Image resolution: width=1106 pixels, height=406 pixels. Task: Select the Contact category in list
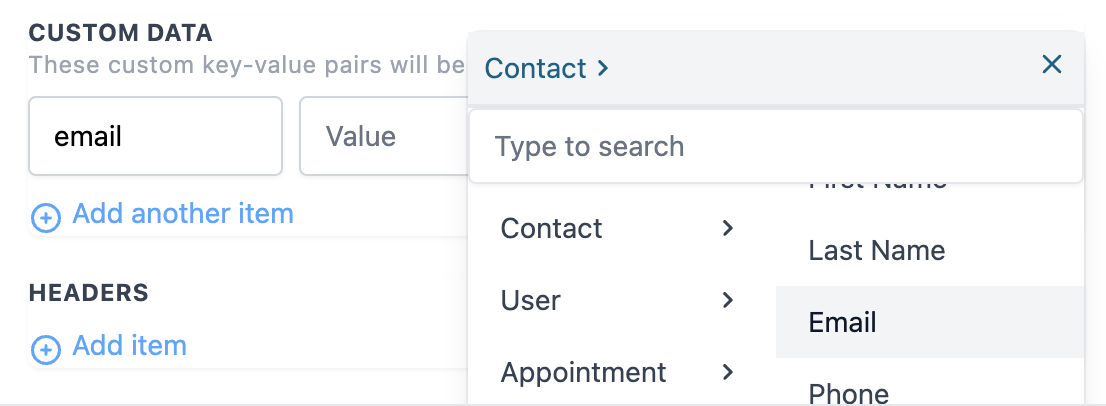click(552, 228)
